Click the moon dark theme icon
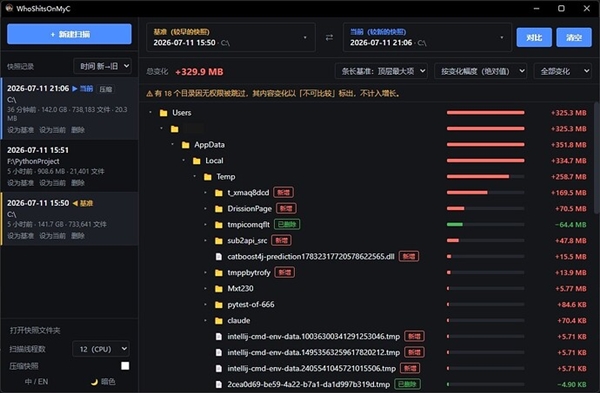The image size is (600, 393). pos(94,382)
